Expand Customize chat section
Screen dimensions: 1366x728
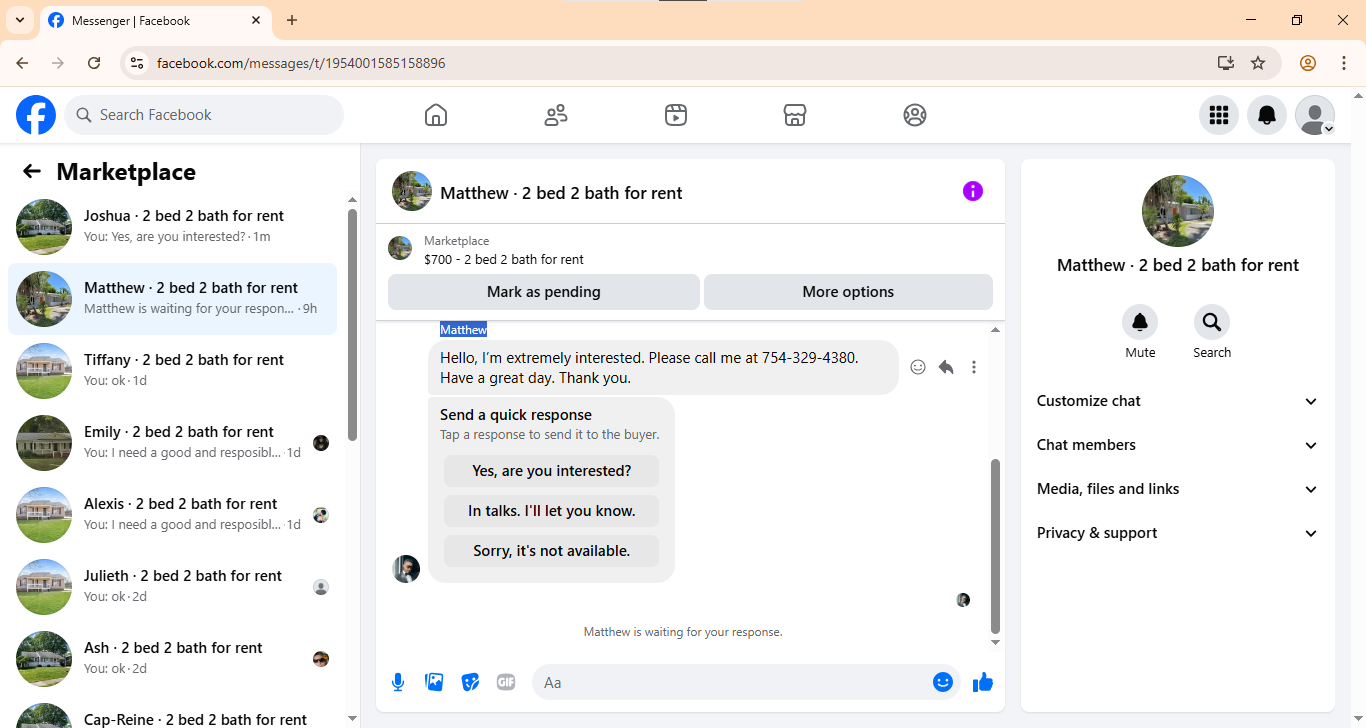1178,401
